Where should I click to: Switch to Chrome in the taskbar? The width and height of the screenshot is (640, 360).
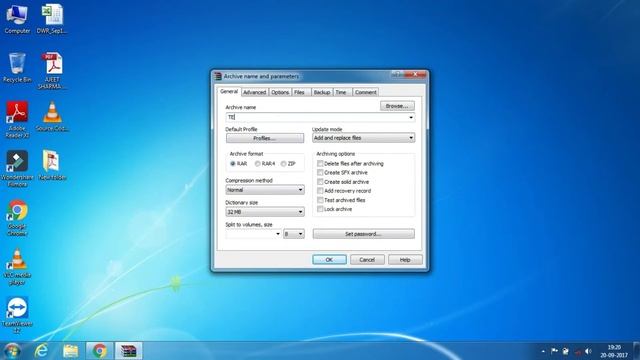tap(99, 351)
